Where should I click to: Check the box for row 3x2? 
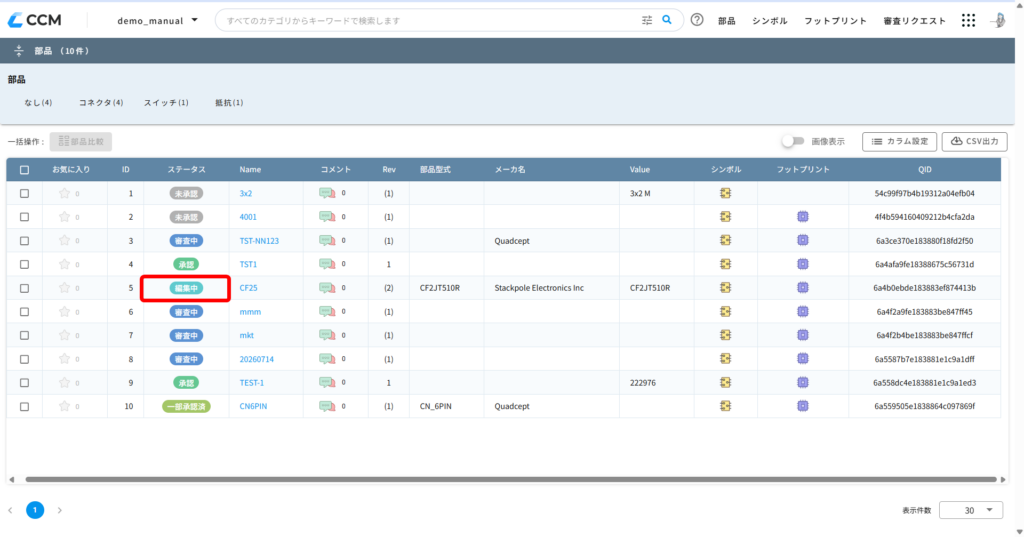coord(24,193)
